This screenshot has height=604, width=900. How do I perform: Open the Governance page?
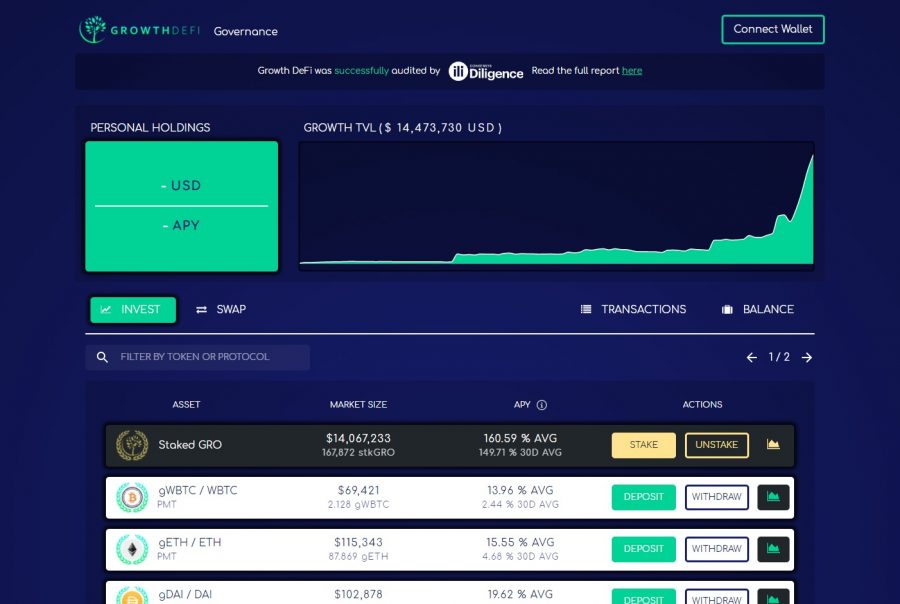pos(246,32)
